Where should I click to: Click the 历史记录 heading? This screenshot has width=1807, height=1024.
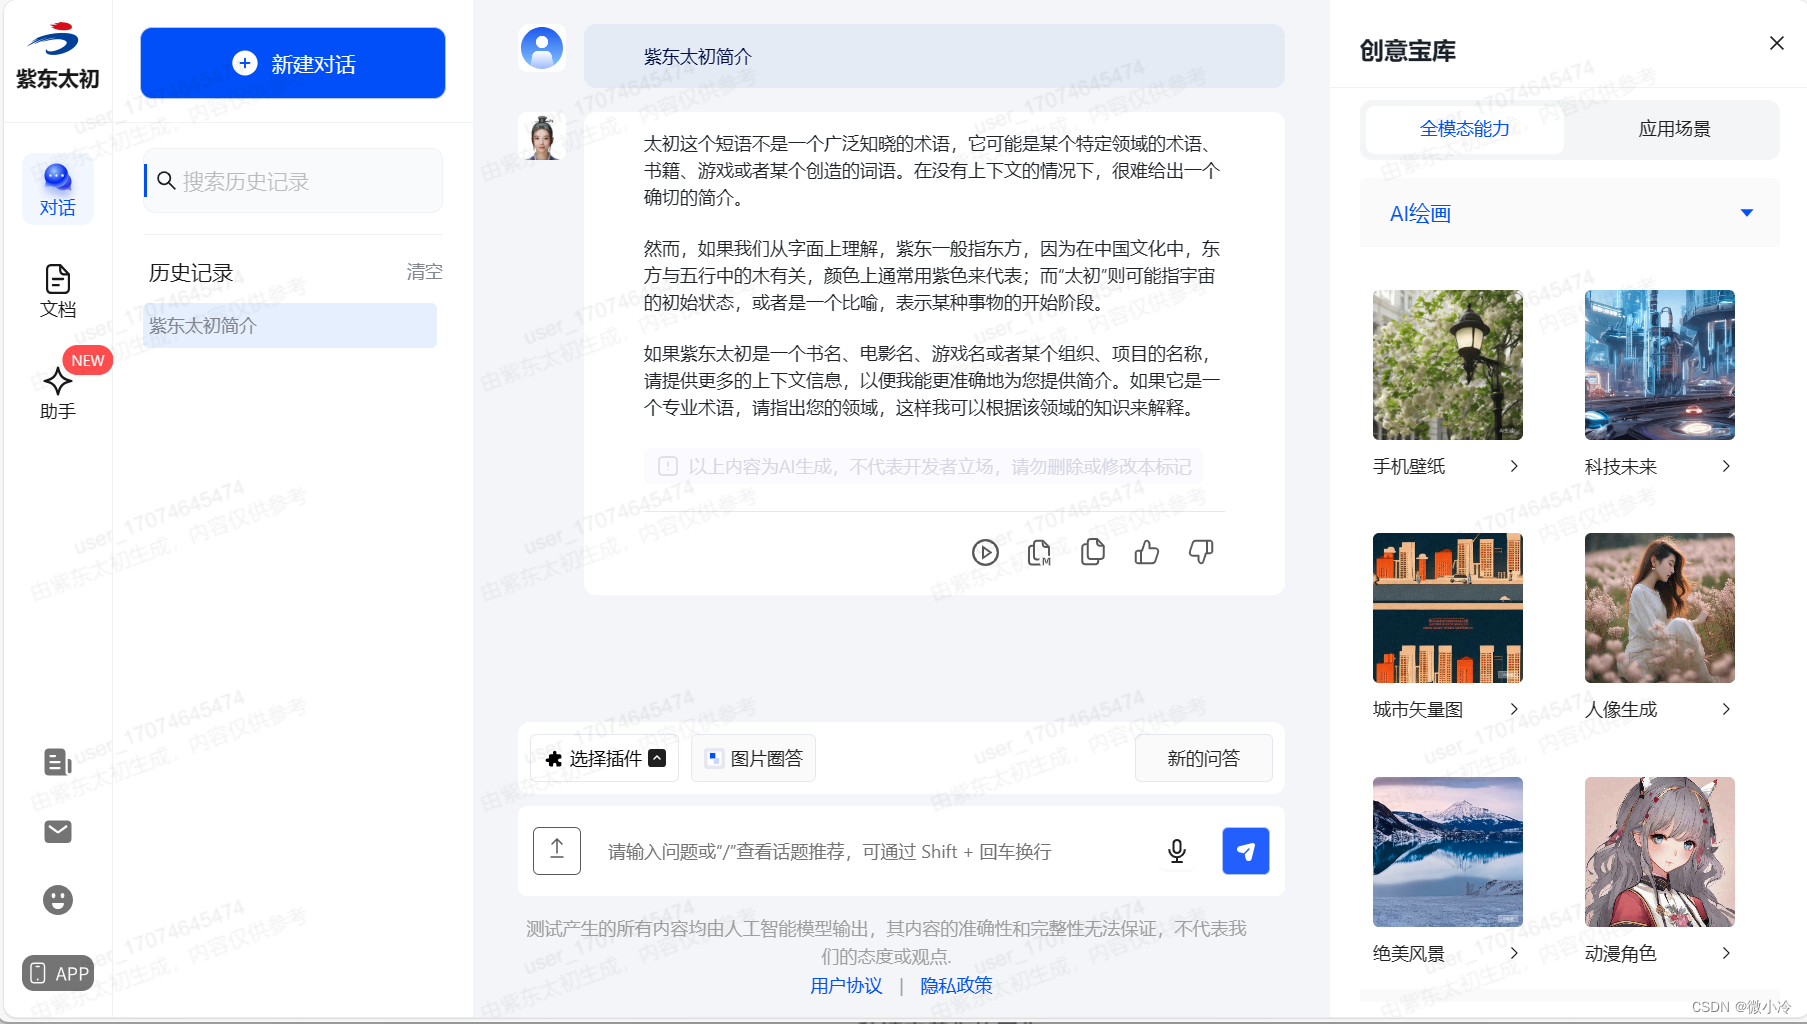tap(191, 272)
